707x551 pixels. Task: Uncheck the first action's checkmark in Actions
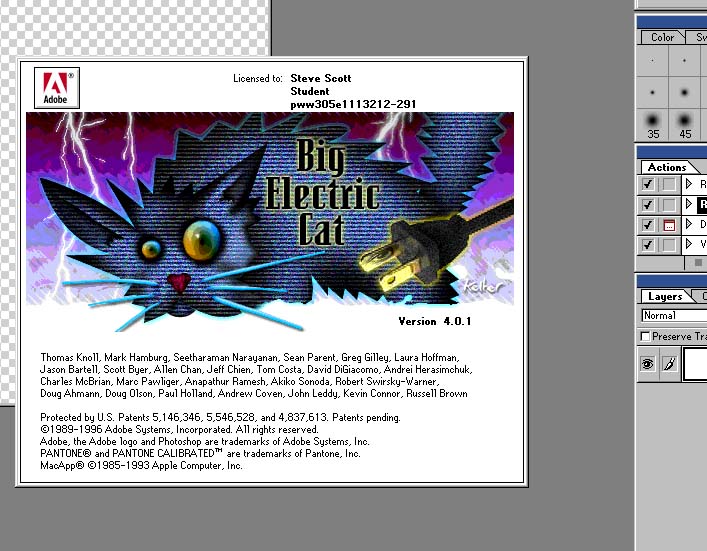pyautogui.click(x=648, y=185)
